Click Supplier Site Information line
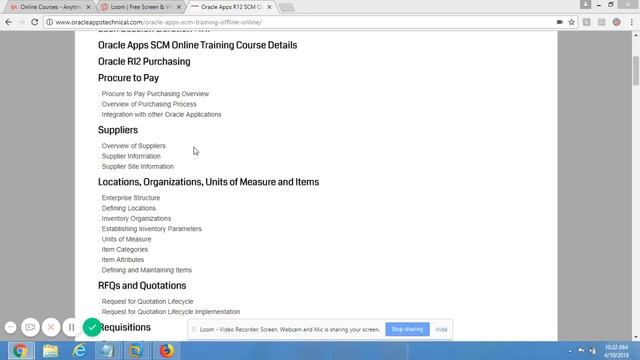The height and width of the screenshot is (360, 640). (x=138, y=167)
